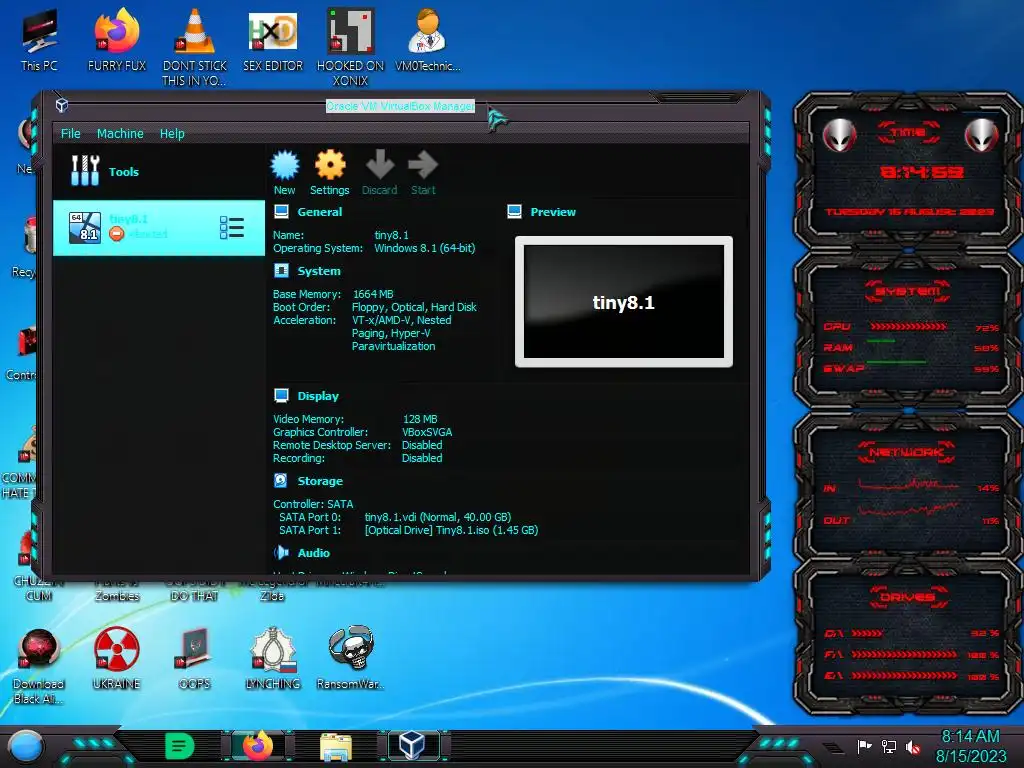The image size is (1024, 768).
Task: Click the green notes taskbar icon
Action: (180, 746)
